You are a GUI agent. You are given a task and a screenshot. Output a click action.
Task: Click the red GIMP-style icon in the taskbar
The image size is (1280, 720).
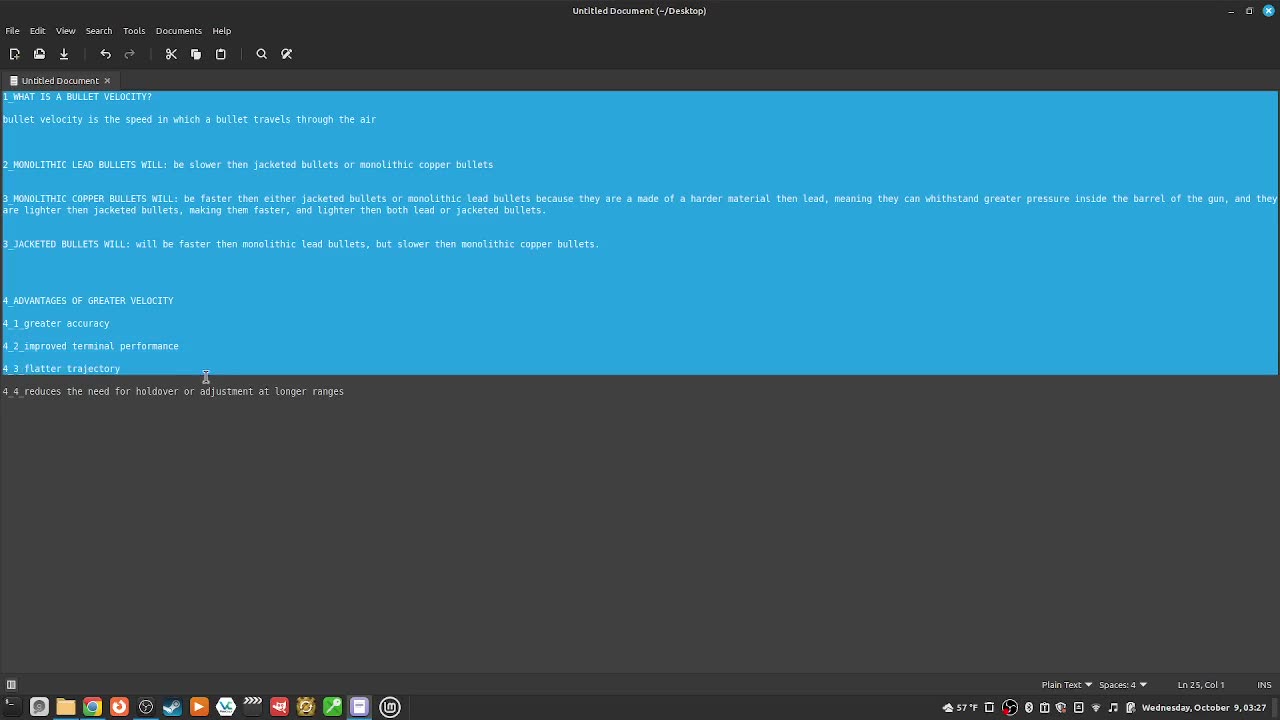pyautogui.click(x=279, y=707)
